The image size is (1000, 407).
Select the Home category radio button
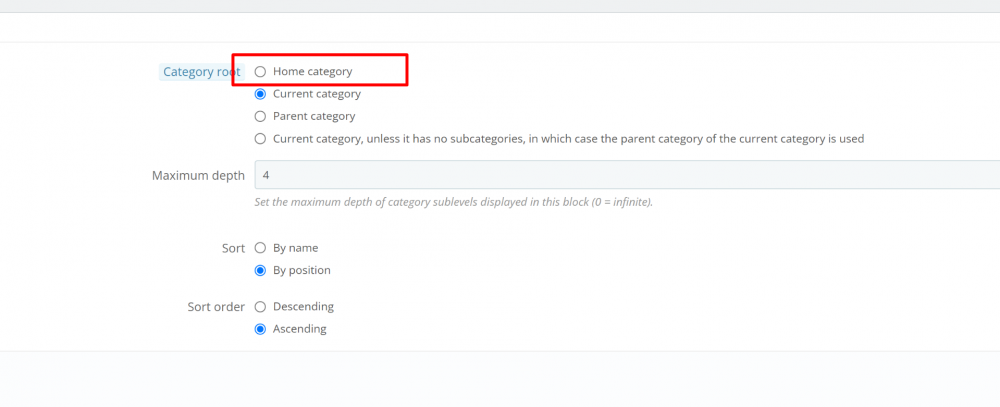(x=260, y=72)
